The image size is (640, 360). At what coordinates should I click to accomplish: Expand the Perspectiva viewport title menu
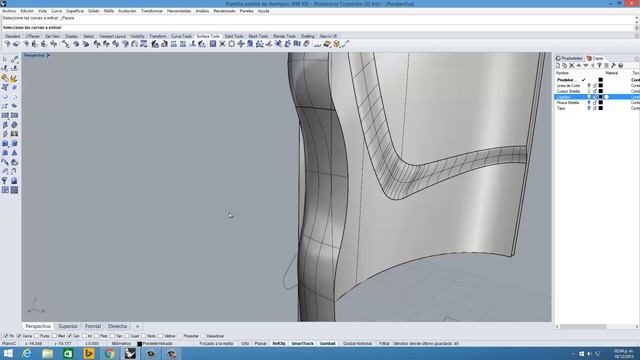click(49, 55)
